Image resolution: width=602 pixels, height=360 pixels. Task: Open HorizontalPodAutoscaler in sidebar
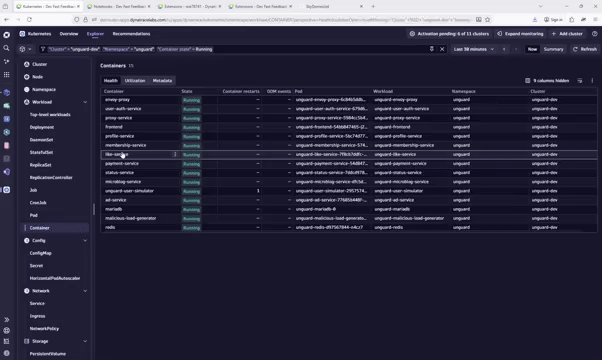coord(55,278)
